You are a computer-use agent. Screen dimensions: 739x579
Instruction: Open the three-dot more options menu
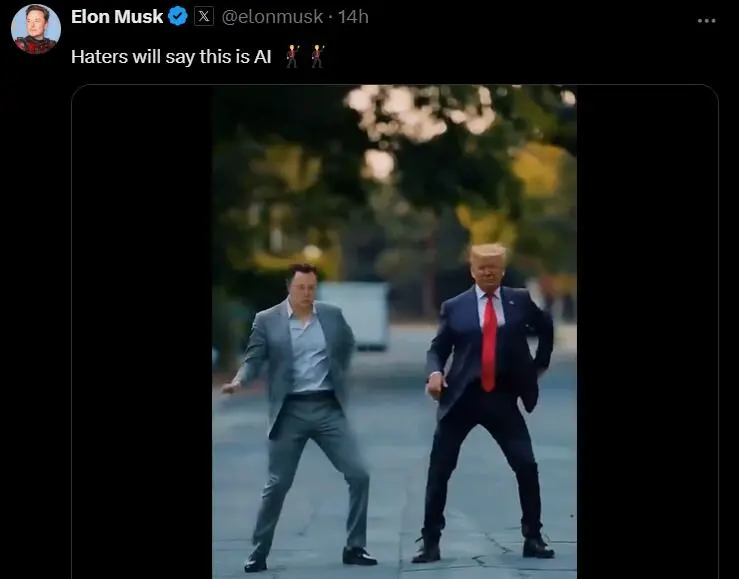706,20
